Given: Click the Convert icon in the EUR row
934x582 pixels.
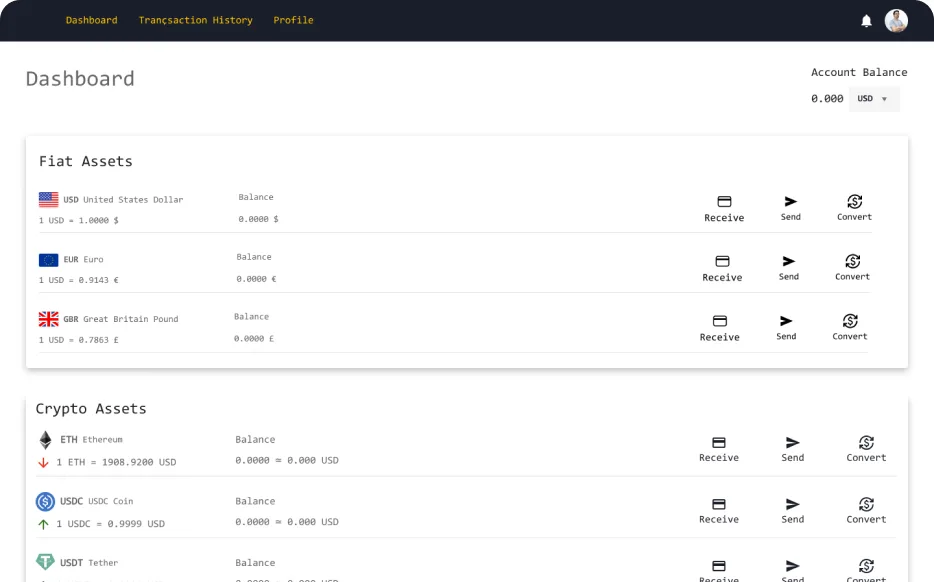Looking at the screenshot, I should [x=852, y=261].
